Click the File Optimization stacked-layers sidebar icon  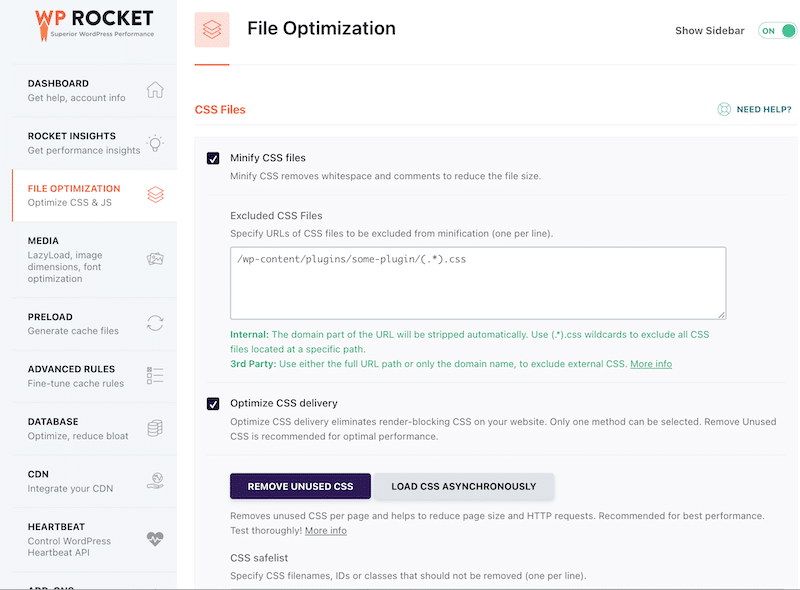pos(155,195)
